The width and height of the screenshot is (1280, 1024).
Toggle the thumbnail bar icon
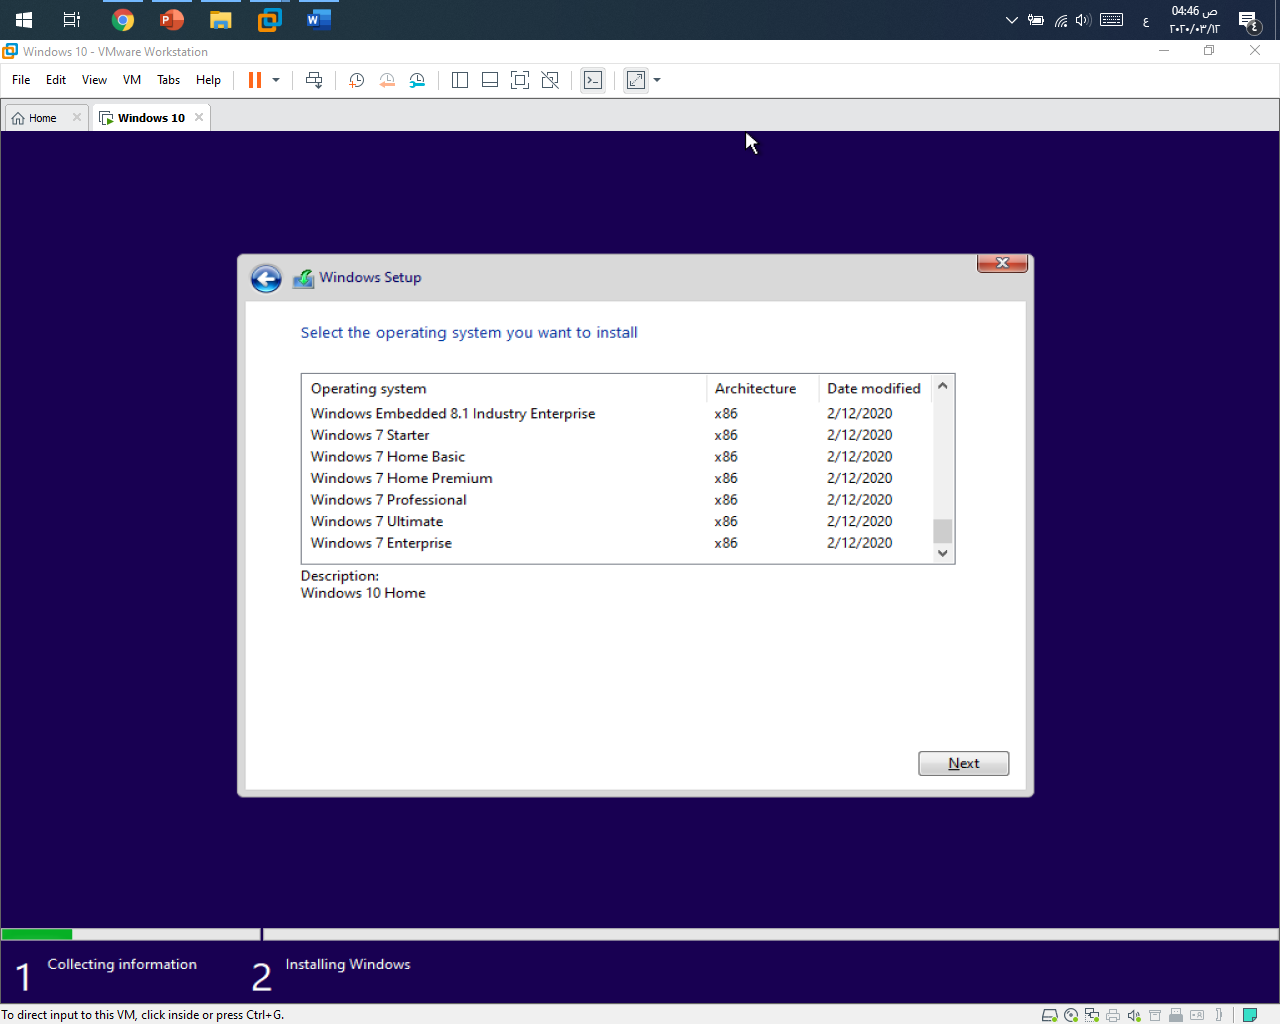point(490,80)
